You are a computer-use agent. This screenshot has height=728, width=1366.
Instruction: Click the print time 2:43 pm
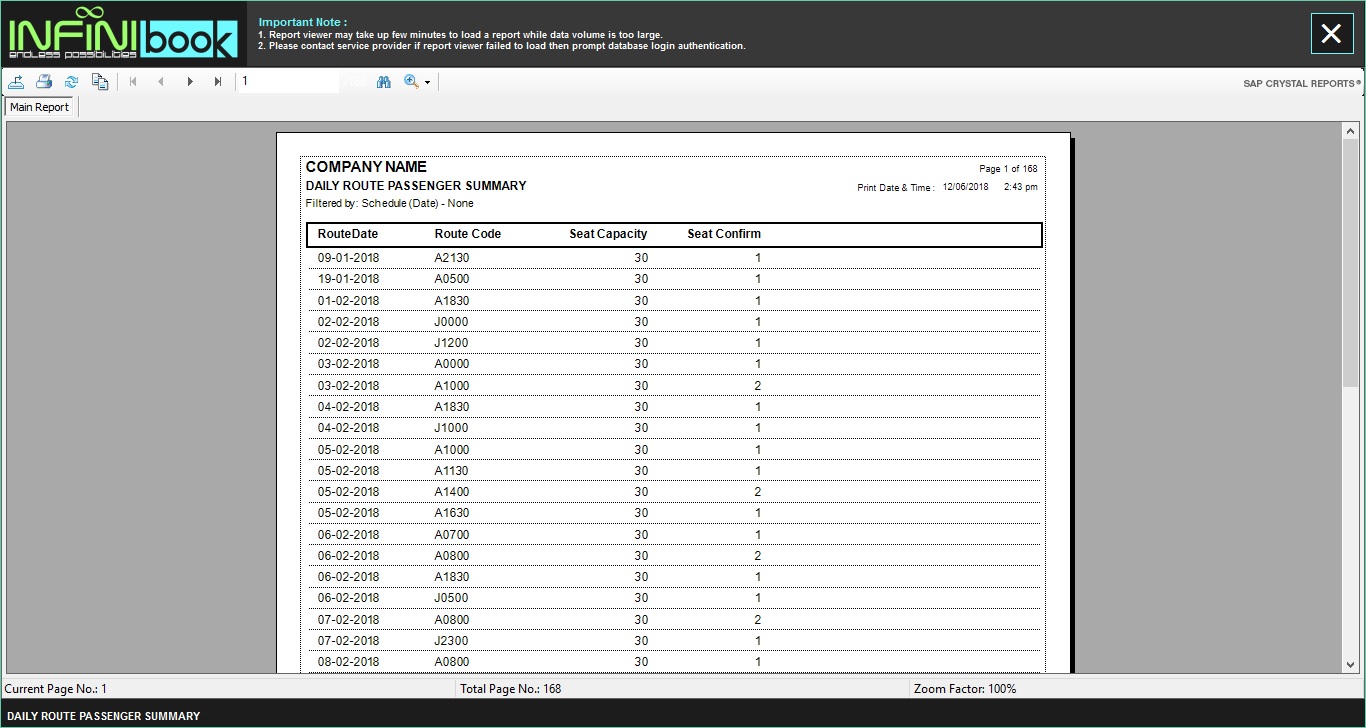click(x=1020, y=187)
